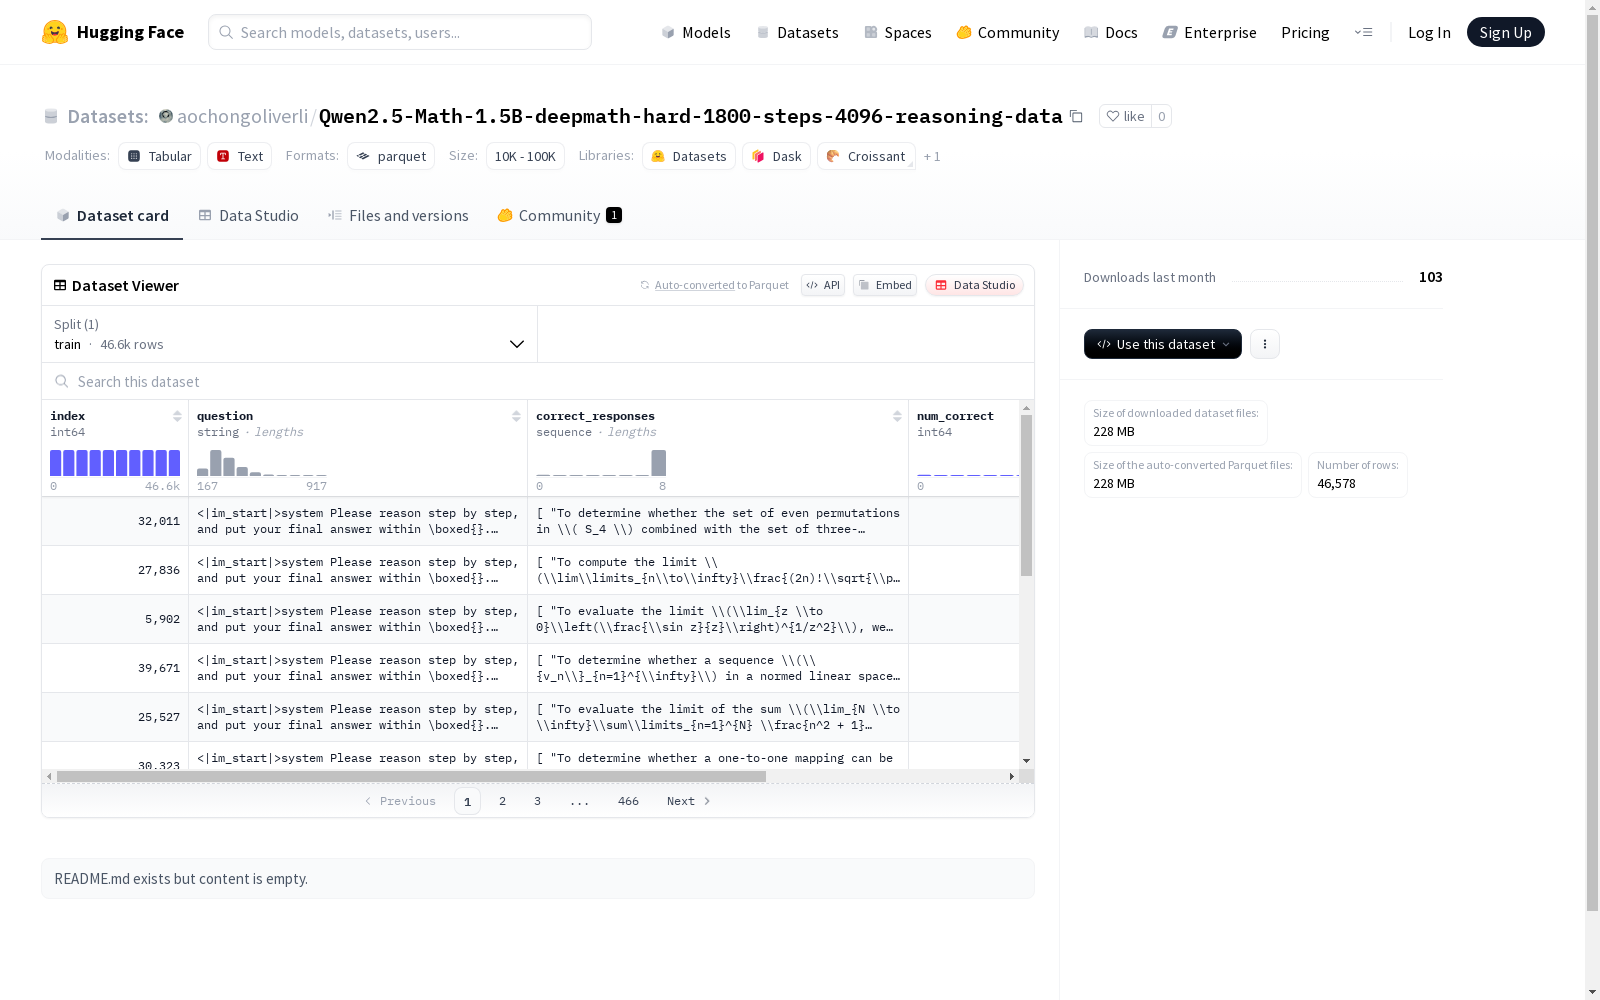
Task: Click the navigation overflow menu icon
Action: [1364, 32]
